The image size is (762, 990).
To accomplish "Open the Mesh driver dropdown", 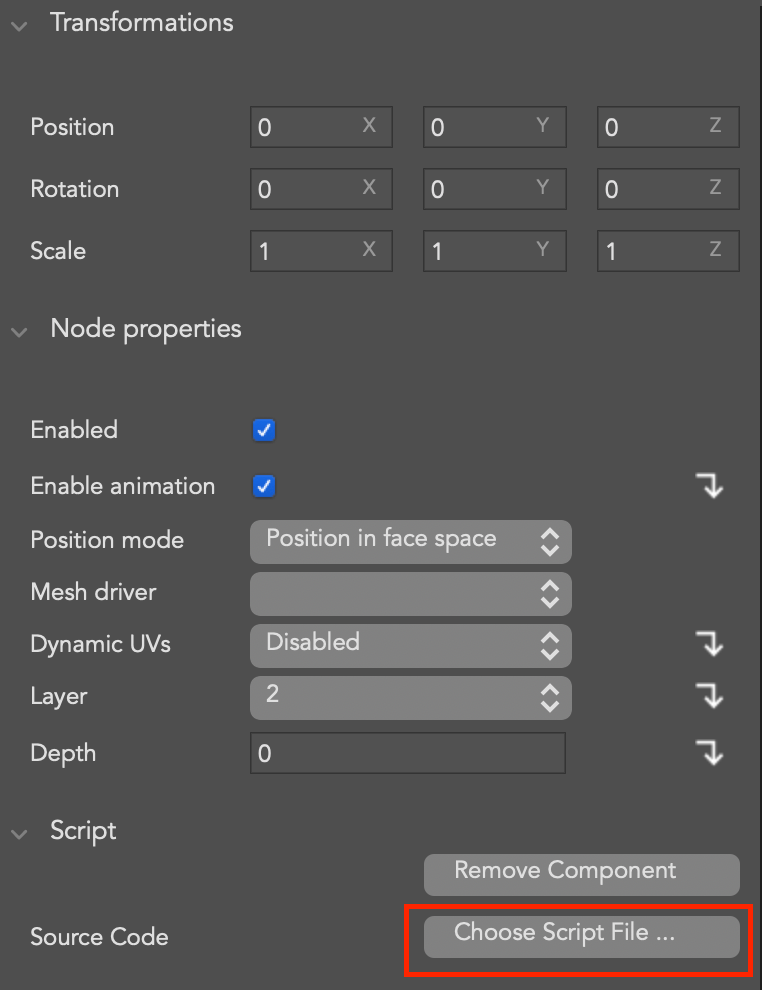I will (410, 593).
